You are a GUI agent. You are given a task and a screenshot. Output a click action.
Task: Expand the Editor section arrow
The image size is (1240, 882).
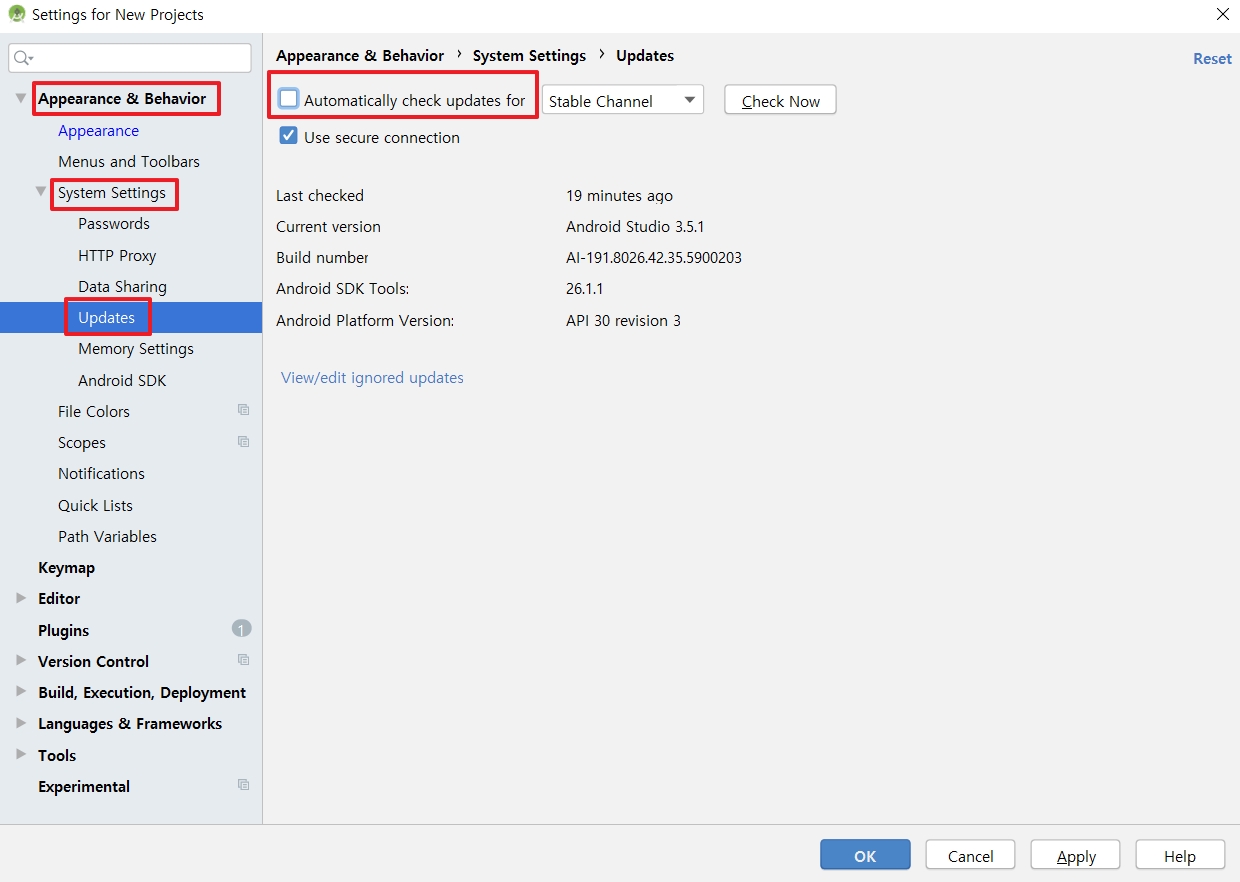pos(21,598)
